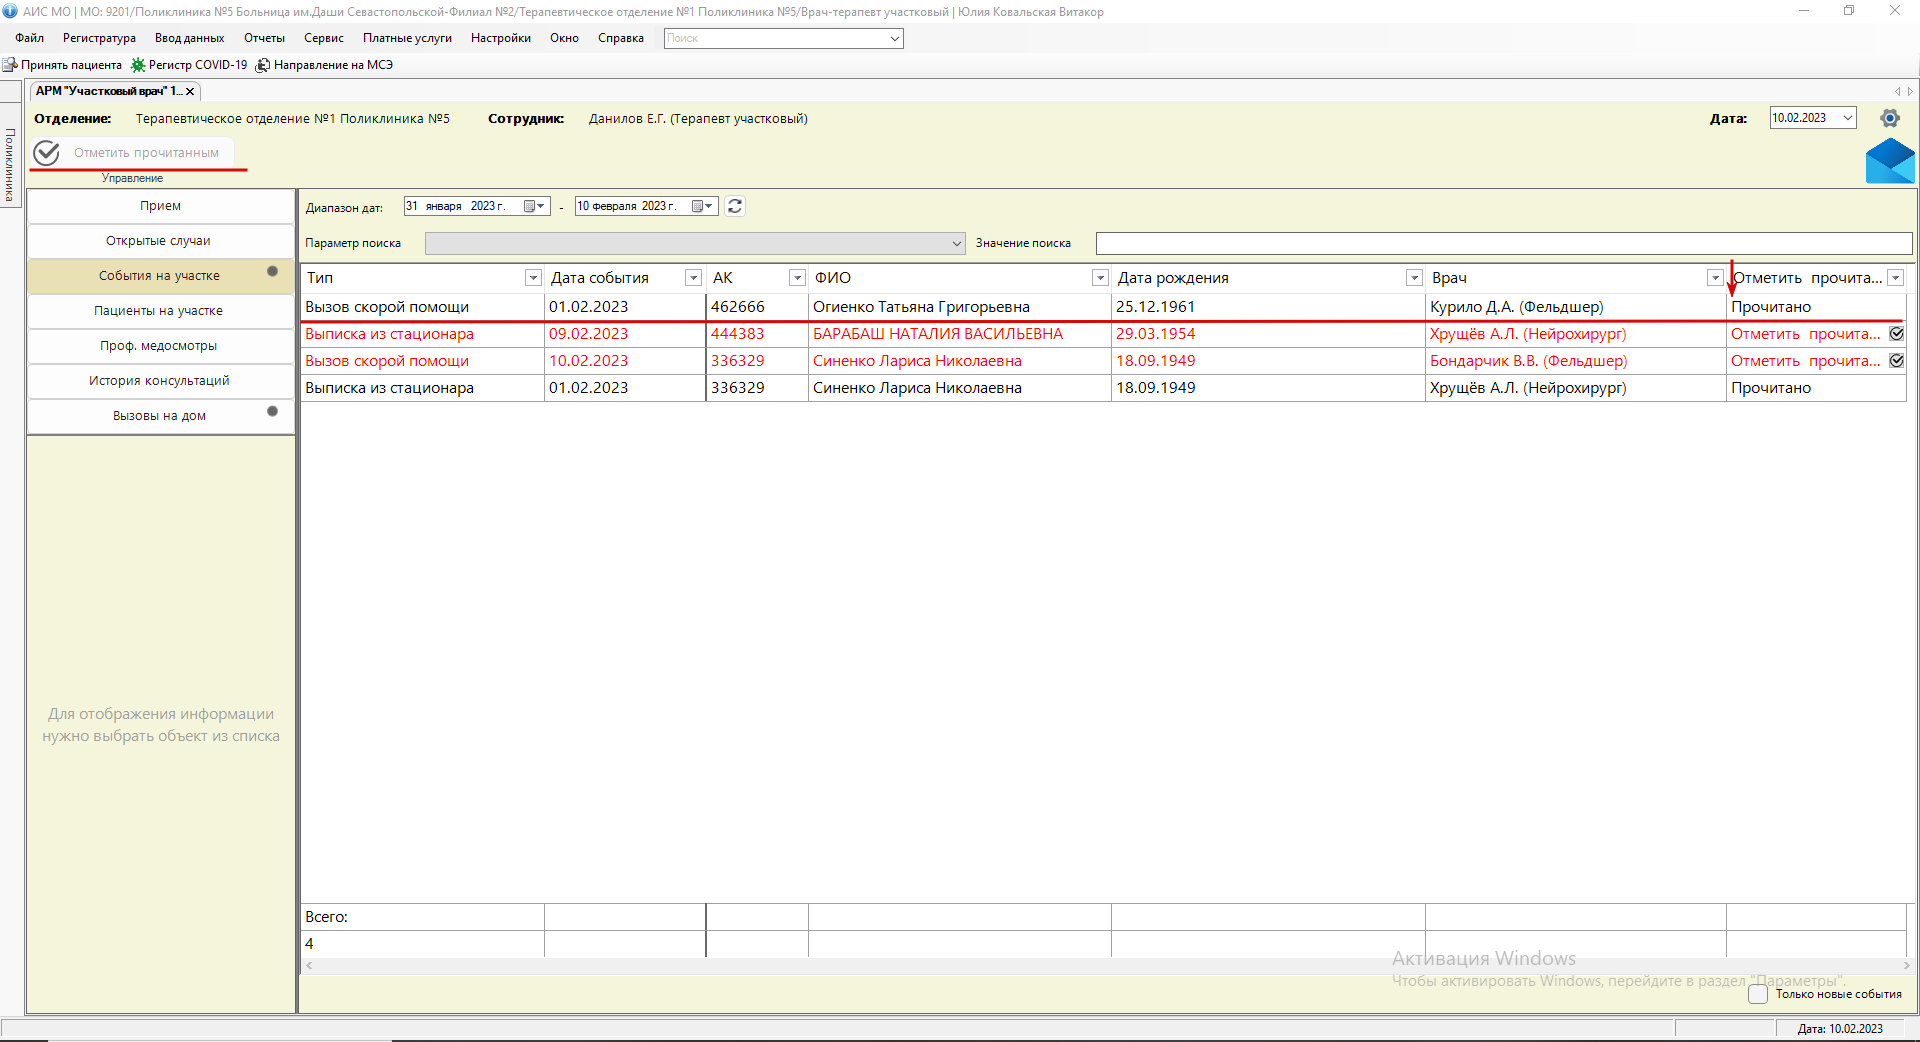This screenshot has height=1042, width=1920.
Task: Select the Огиенко Татьяна Григорьевна row
Action: 1103,307
